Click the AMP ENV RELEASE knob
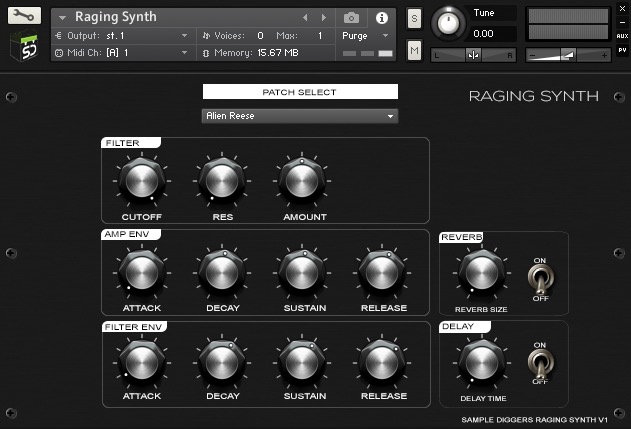Image resolution: width=631 pixels, height=429 pixels. (x=382, y=273)
